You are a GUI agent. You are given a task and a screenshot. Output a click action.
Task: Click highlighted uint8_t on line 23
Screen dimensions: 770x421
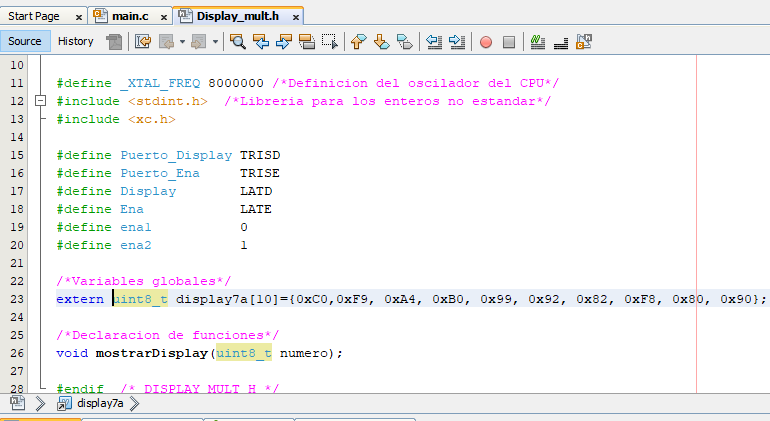click(x=140, y=299)
